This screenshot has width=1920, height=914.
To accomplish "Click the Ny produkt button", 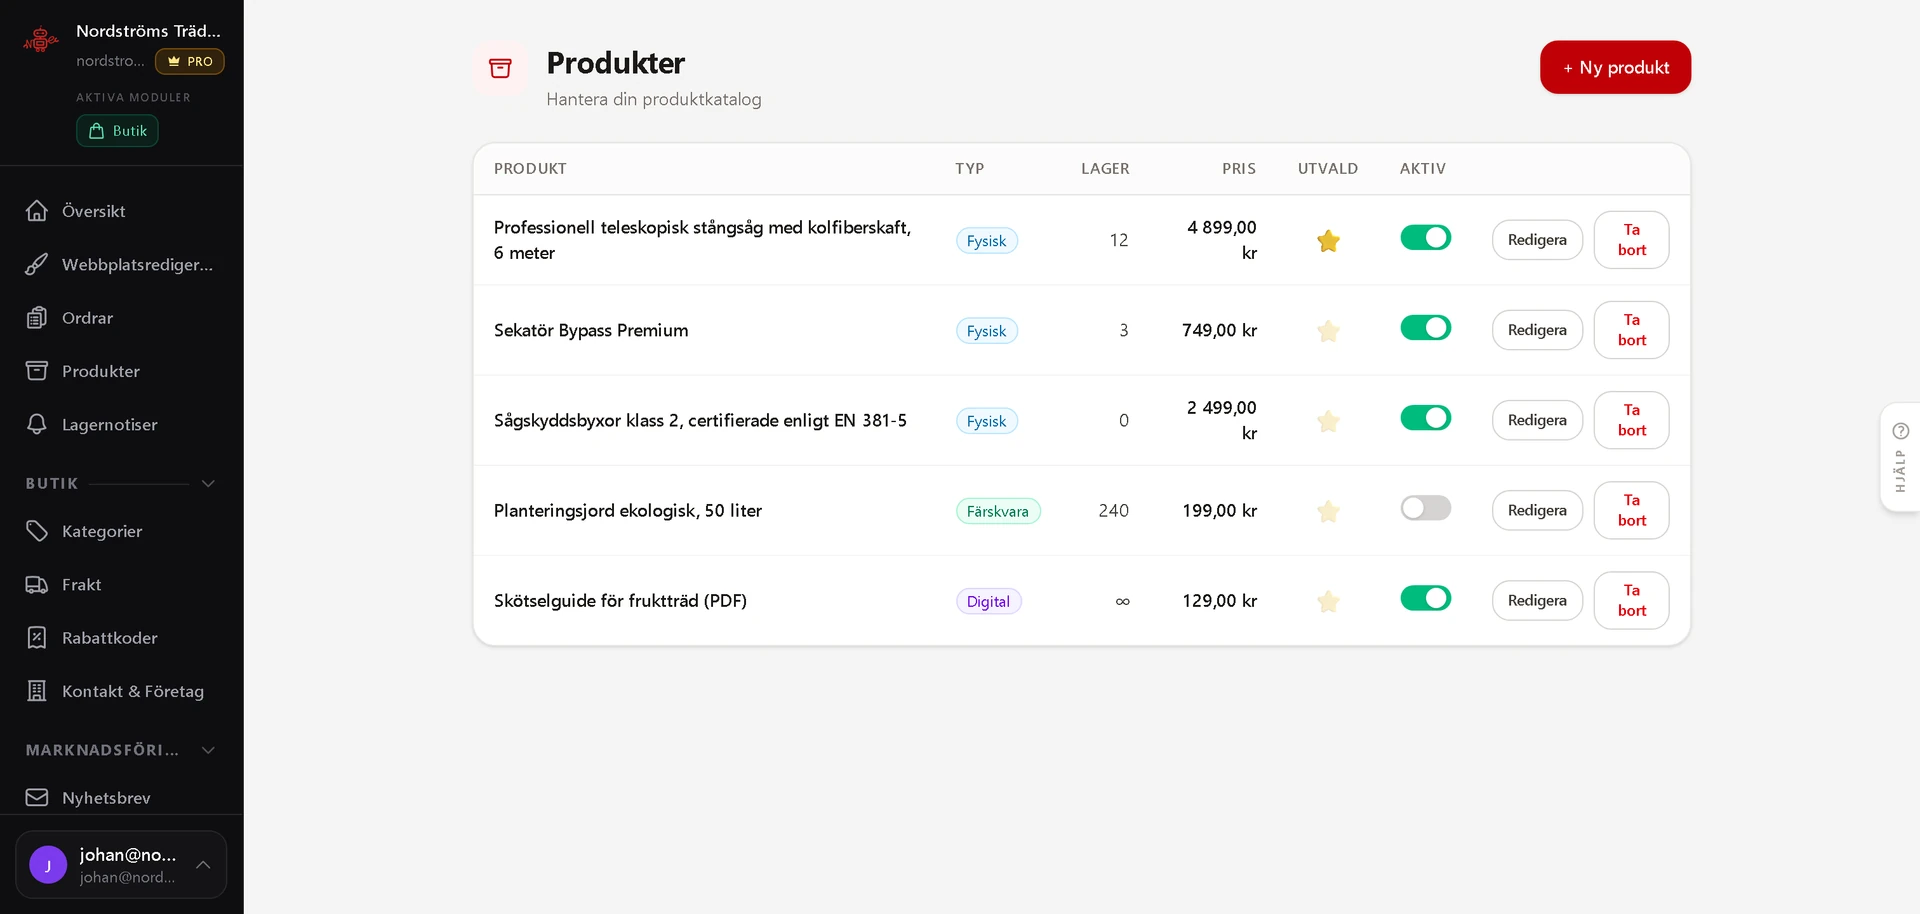I will (1615, 67).
